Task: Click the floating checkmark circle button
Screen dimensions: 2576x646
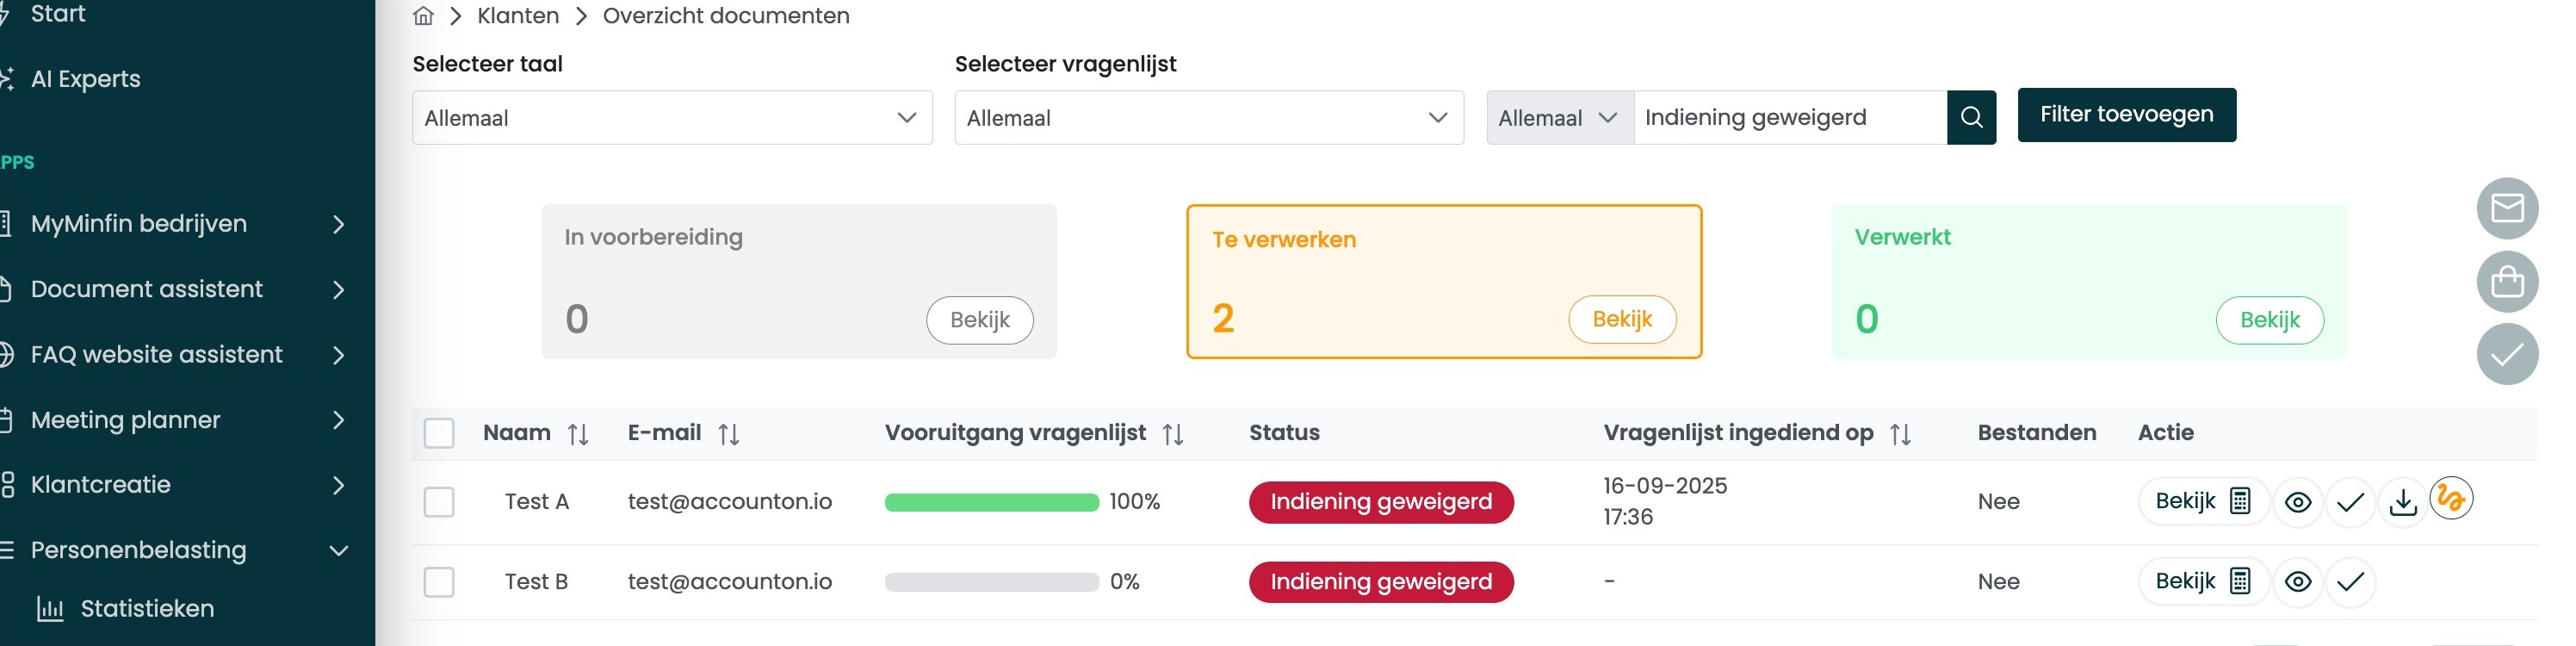Action: tap(2506, 354)
